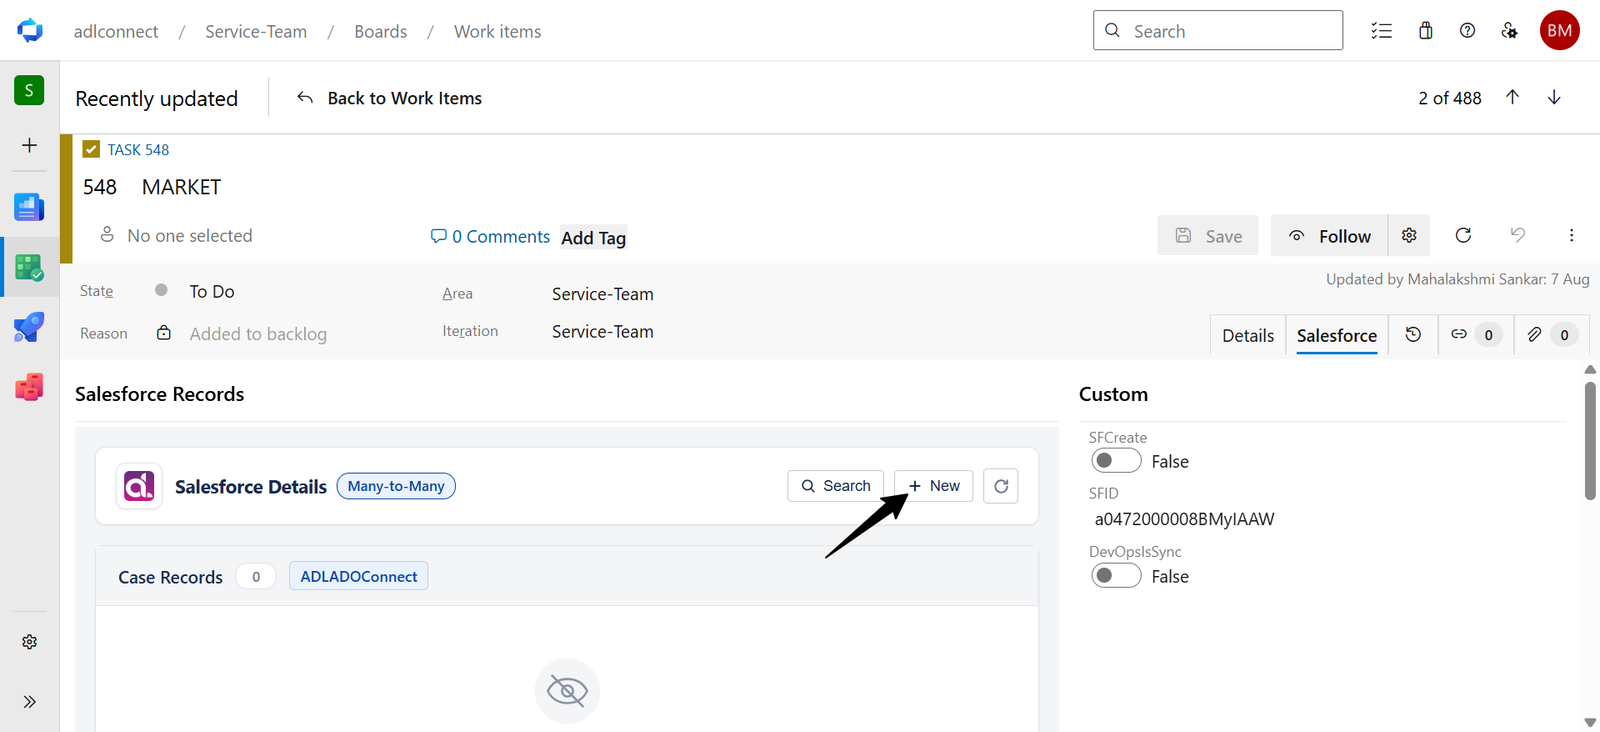Click the Follow button
This screenshot has width=1600, height=732.
(x=1330, y=235)
